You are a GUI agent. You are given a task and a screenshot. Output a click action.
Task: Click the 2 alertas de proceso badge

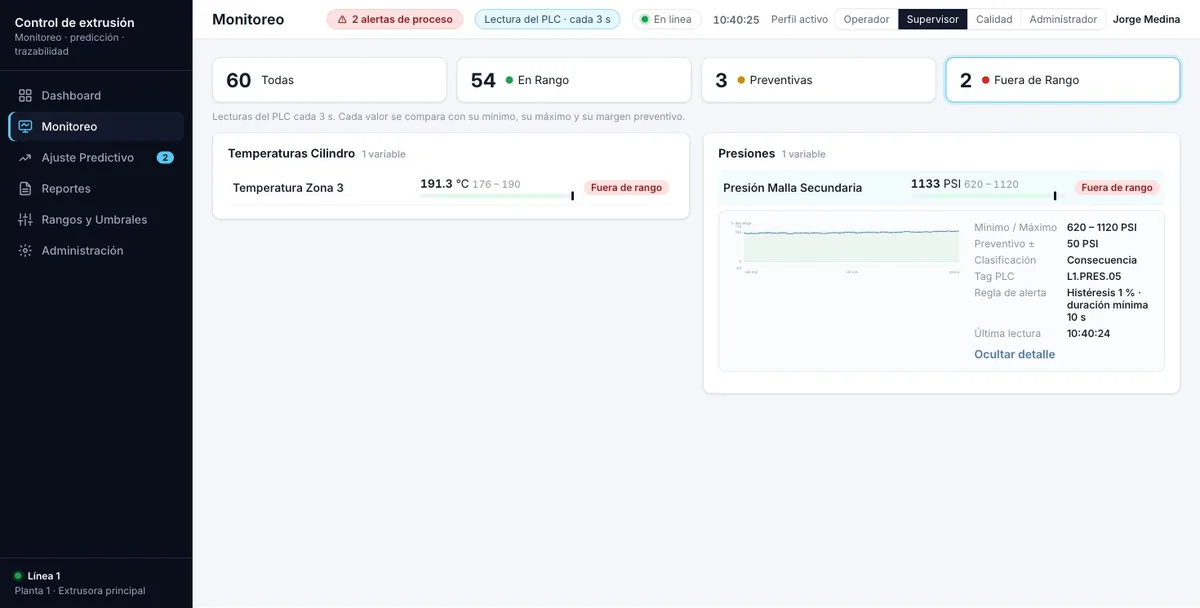(395, 19)
